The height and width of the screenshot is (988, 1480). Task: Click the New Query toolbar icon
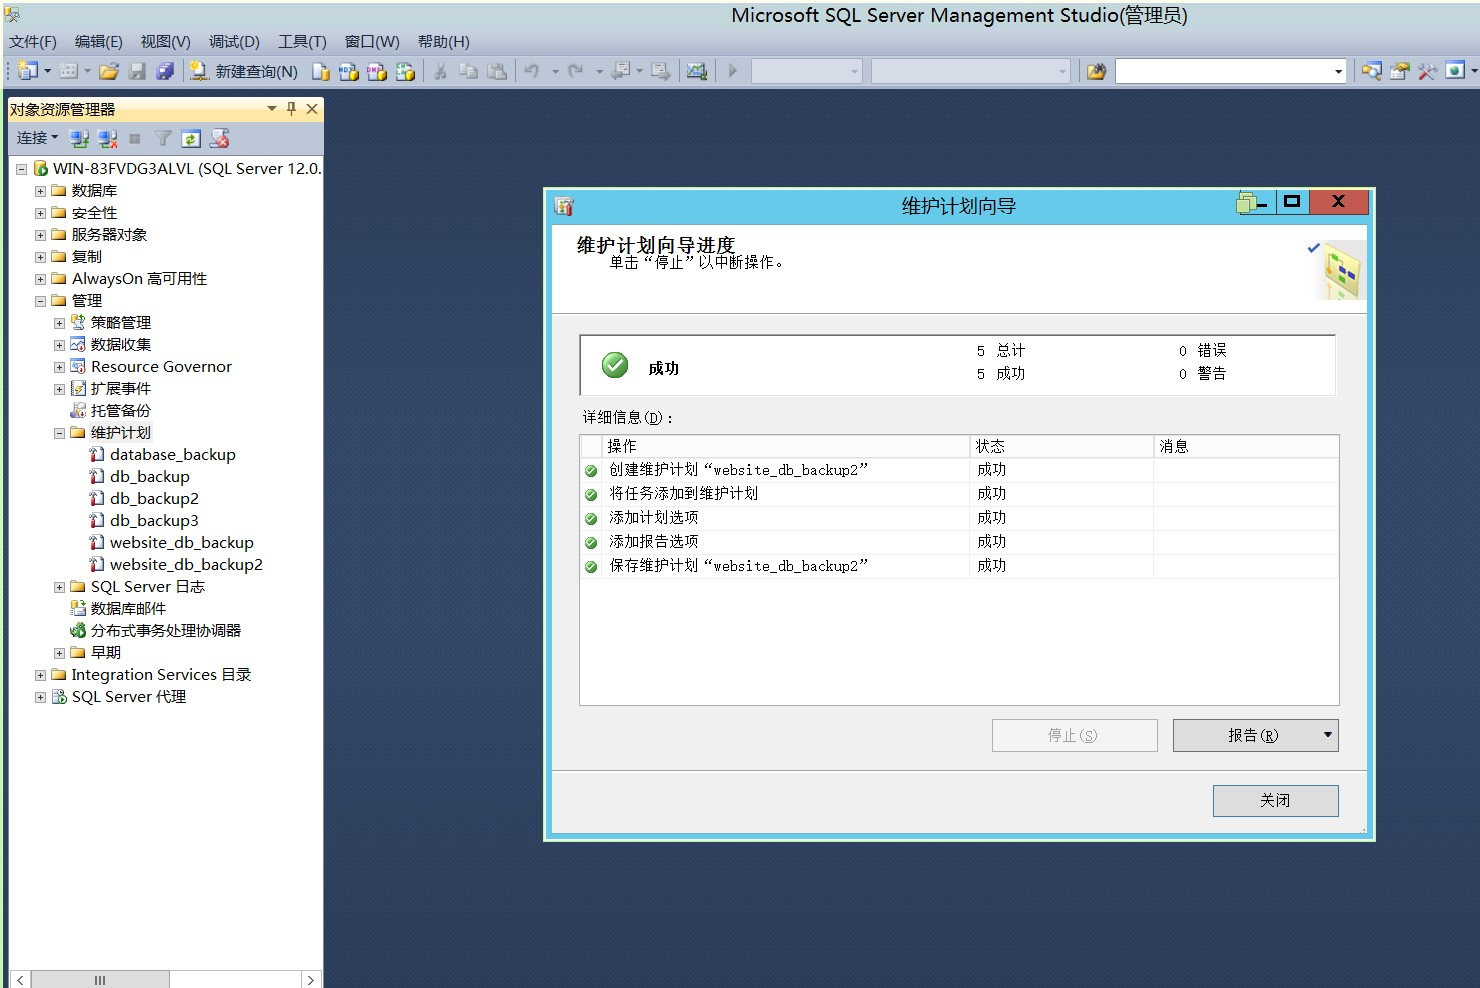tap(246, 71)
